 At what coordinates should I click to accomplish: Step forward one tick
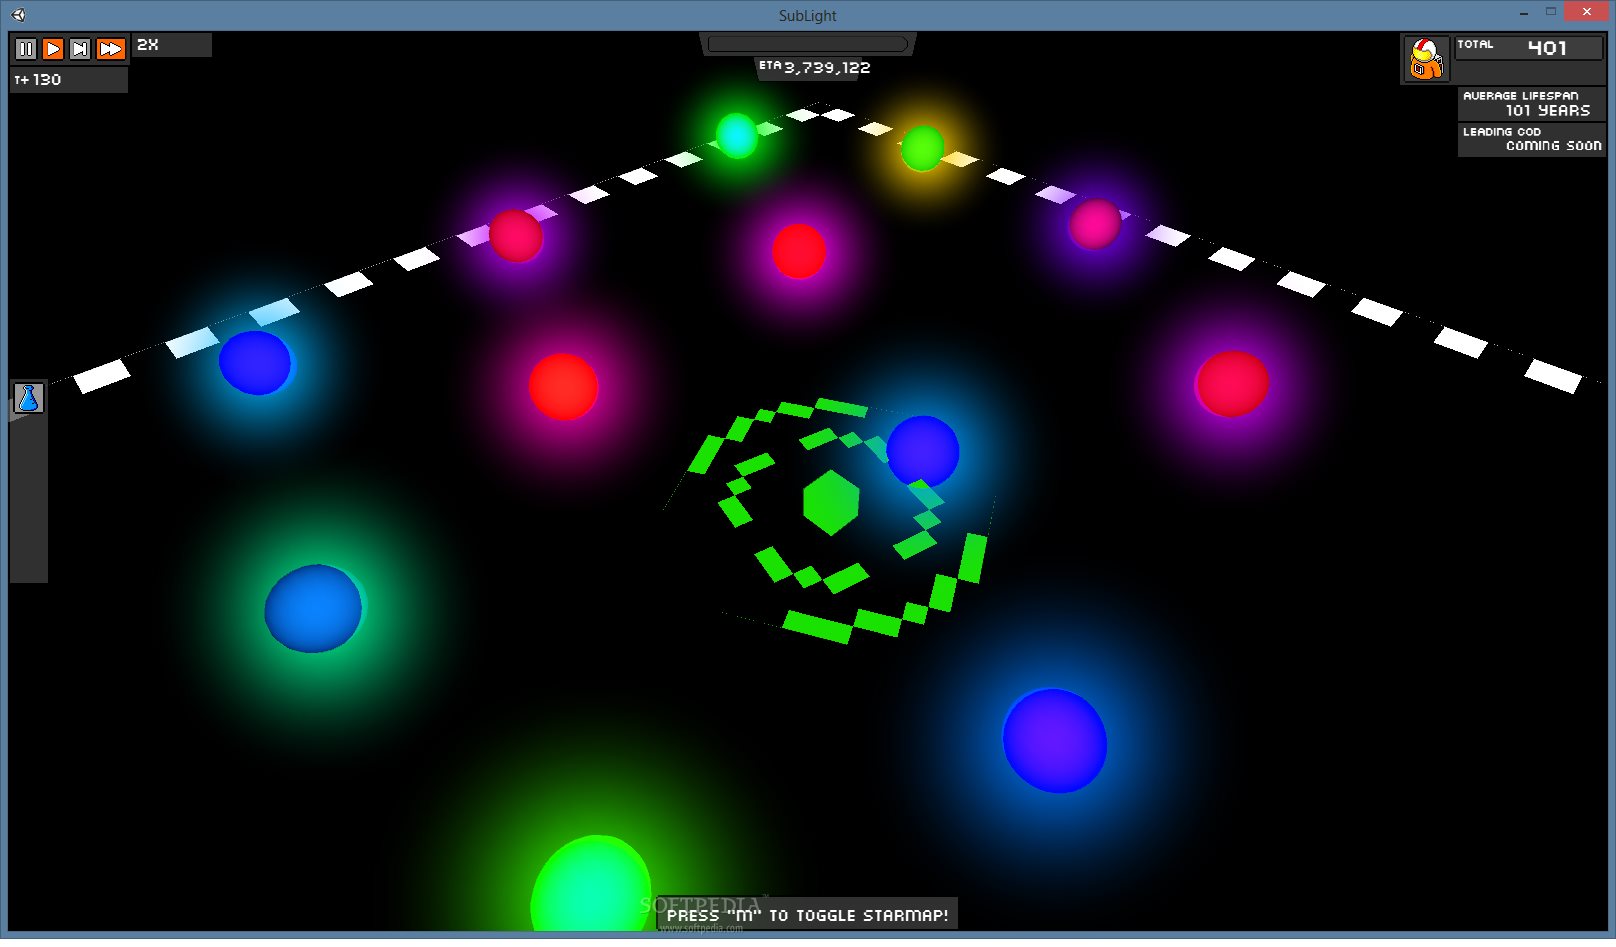pos(80,48)
